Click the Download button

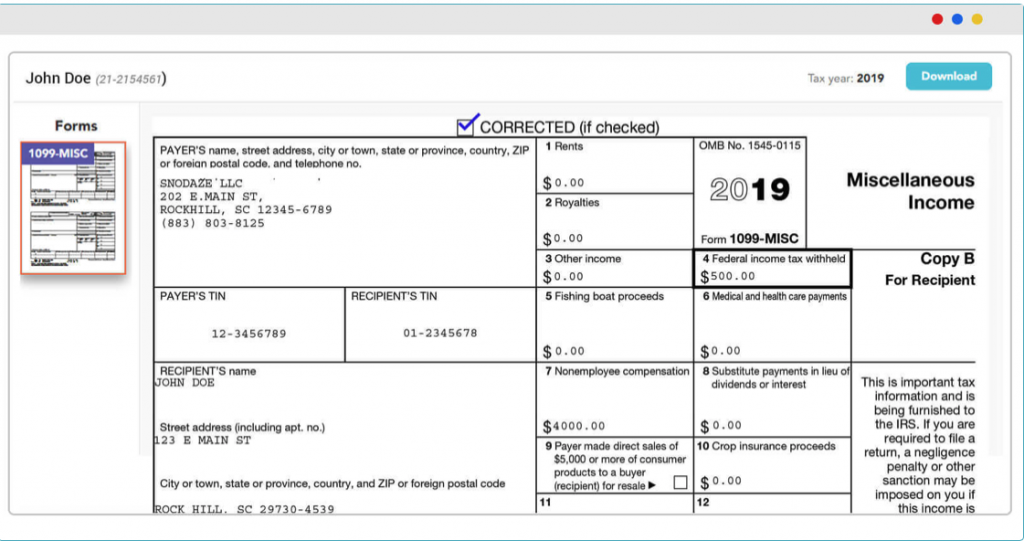tap(948, 76)
